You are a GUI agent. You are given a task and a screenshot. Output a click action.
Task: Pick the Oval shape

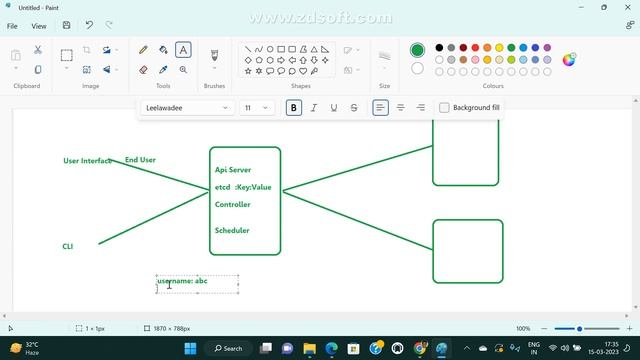tap(270, 49)
